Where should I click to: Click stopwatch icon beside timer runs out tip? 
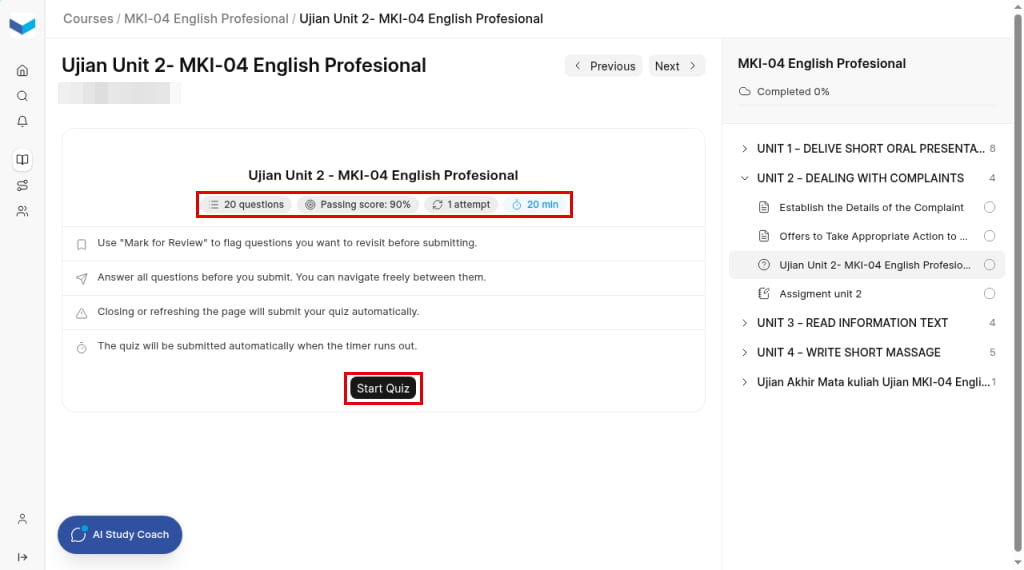[x=82, y=348]
